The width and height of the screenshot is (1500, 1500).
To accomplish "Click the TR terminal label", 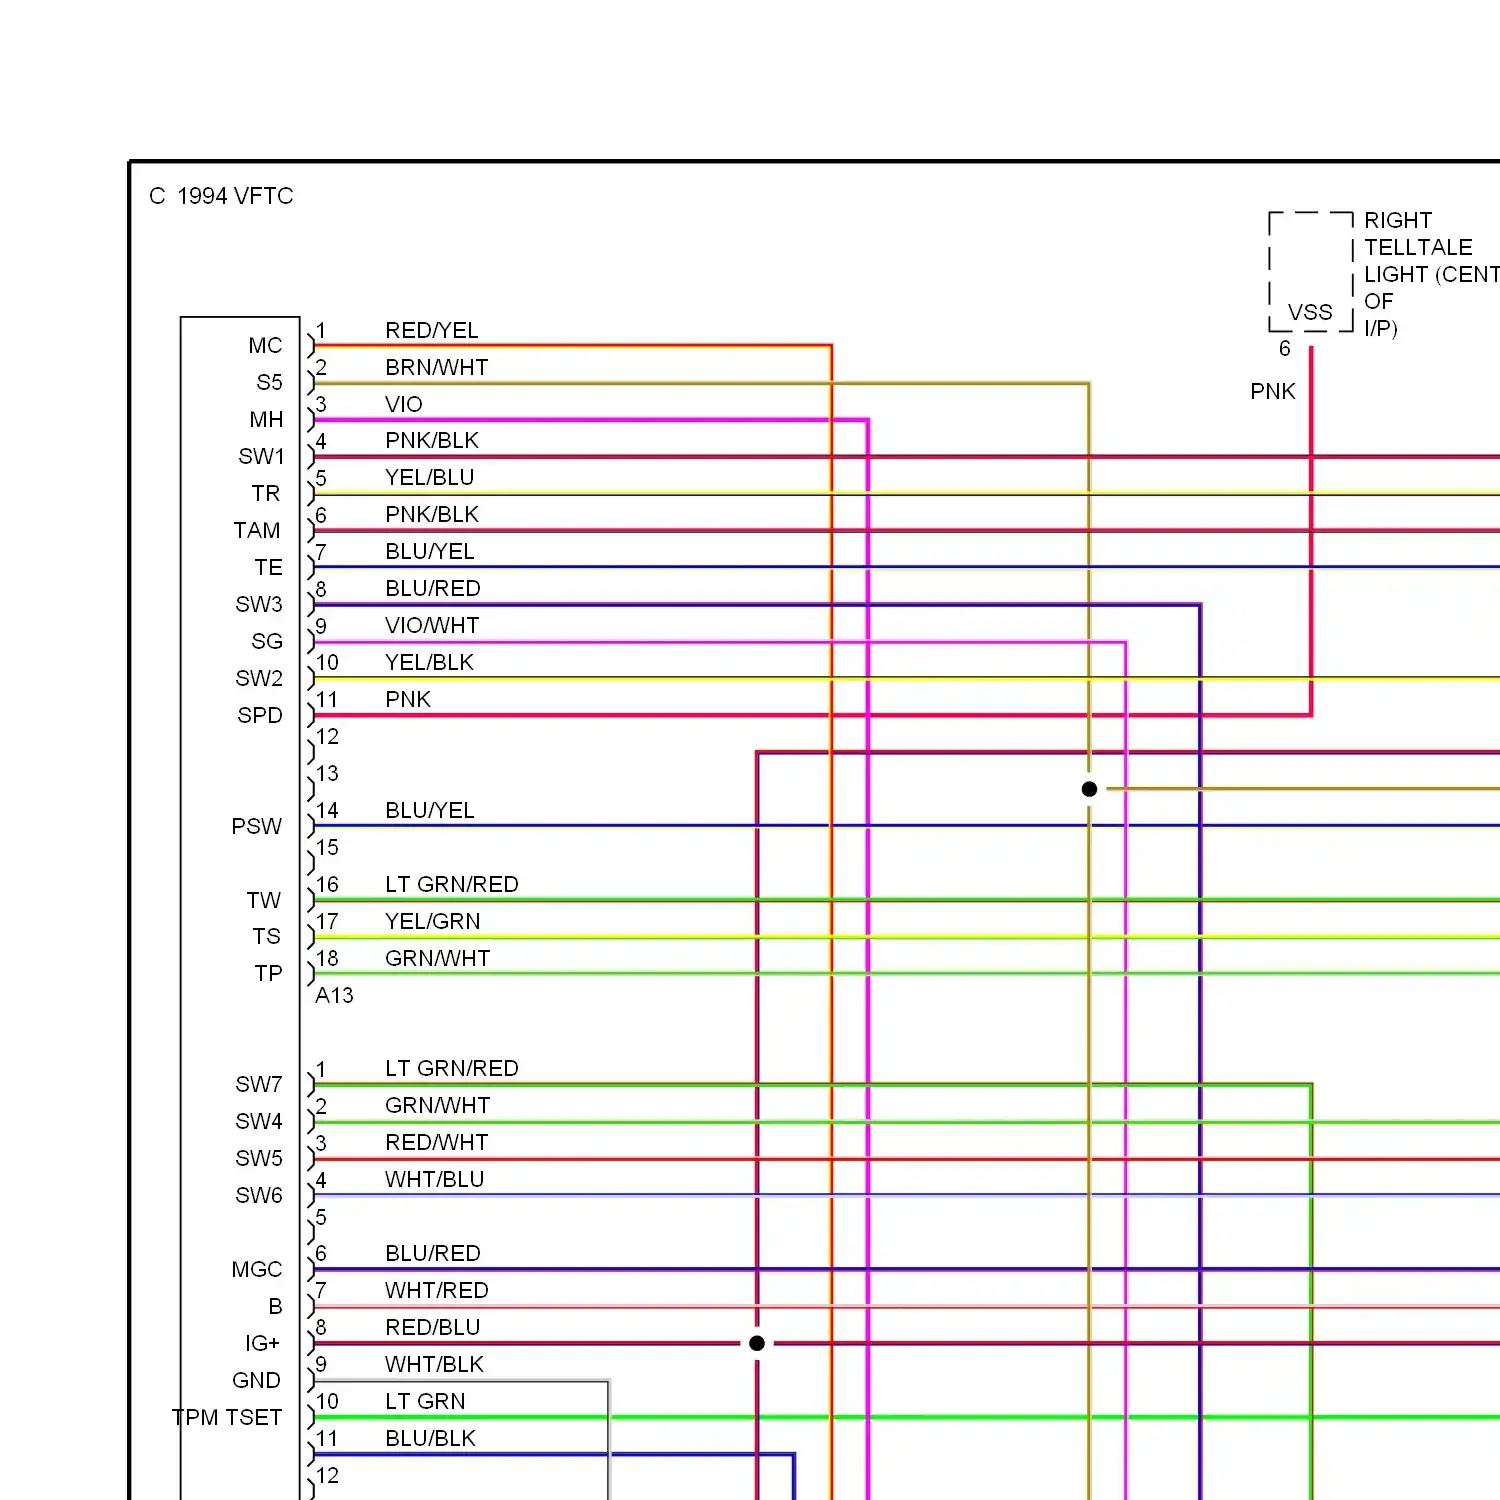I will pyautogui.click(x=266, y=493).
